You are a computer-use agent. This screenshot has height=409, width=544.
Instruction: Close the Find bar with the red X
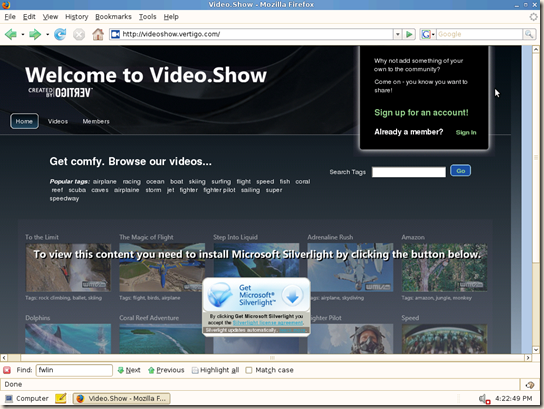[x=7, y=370]
